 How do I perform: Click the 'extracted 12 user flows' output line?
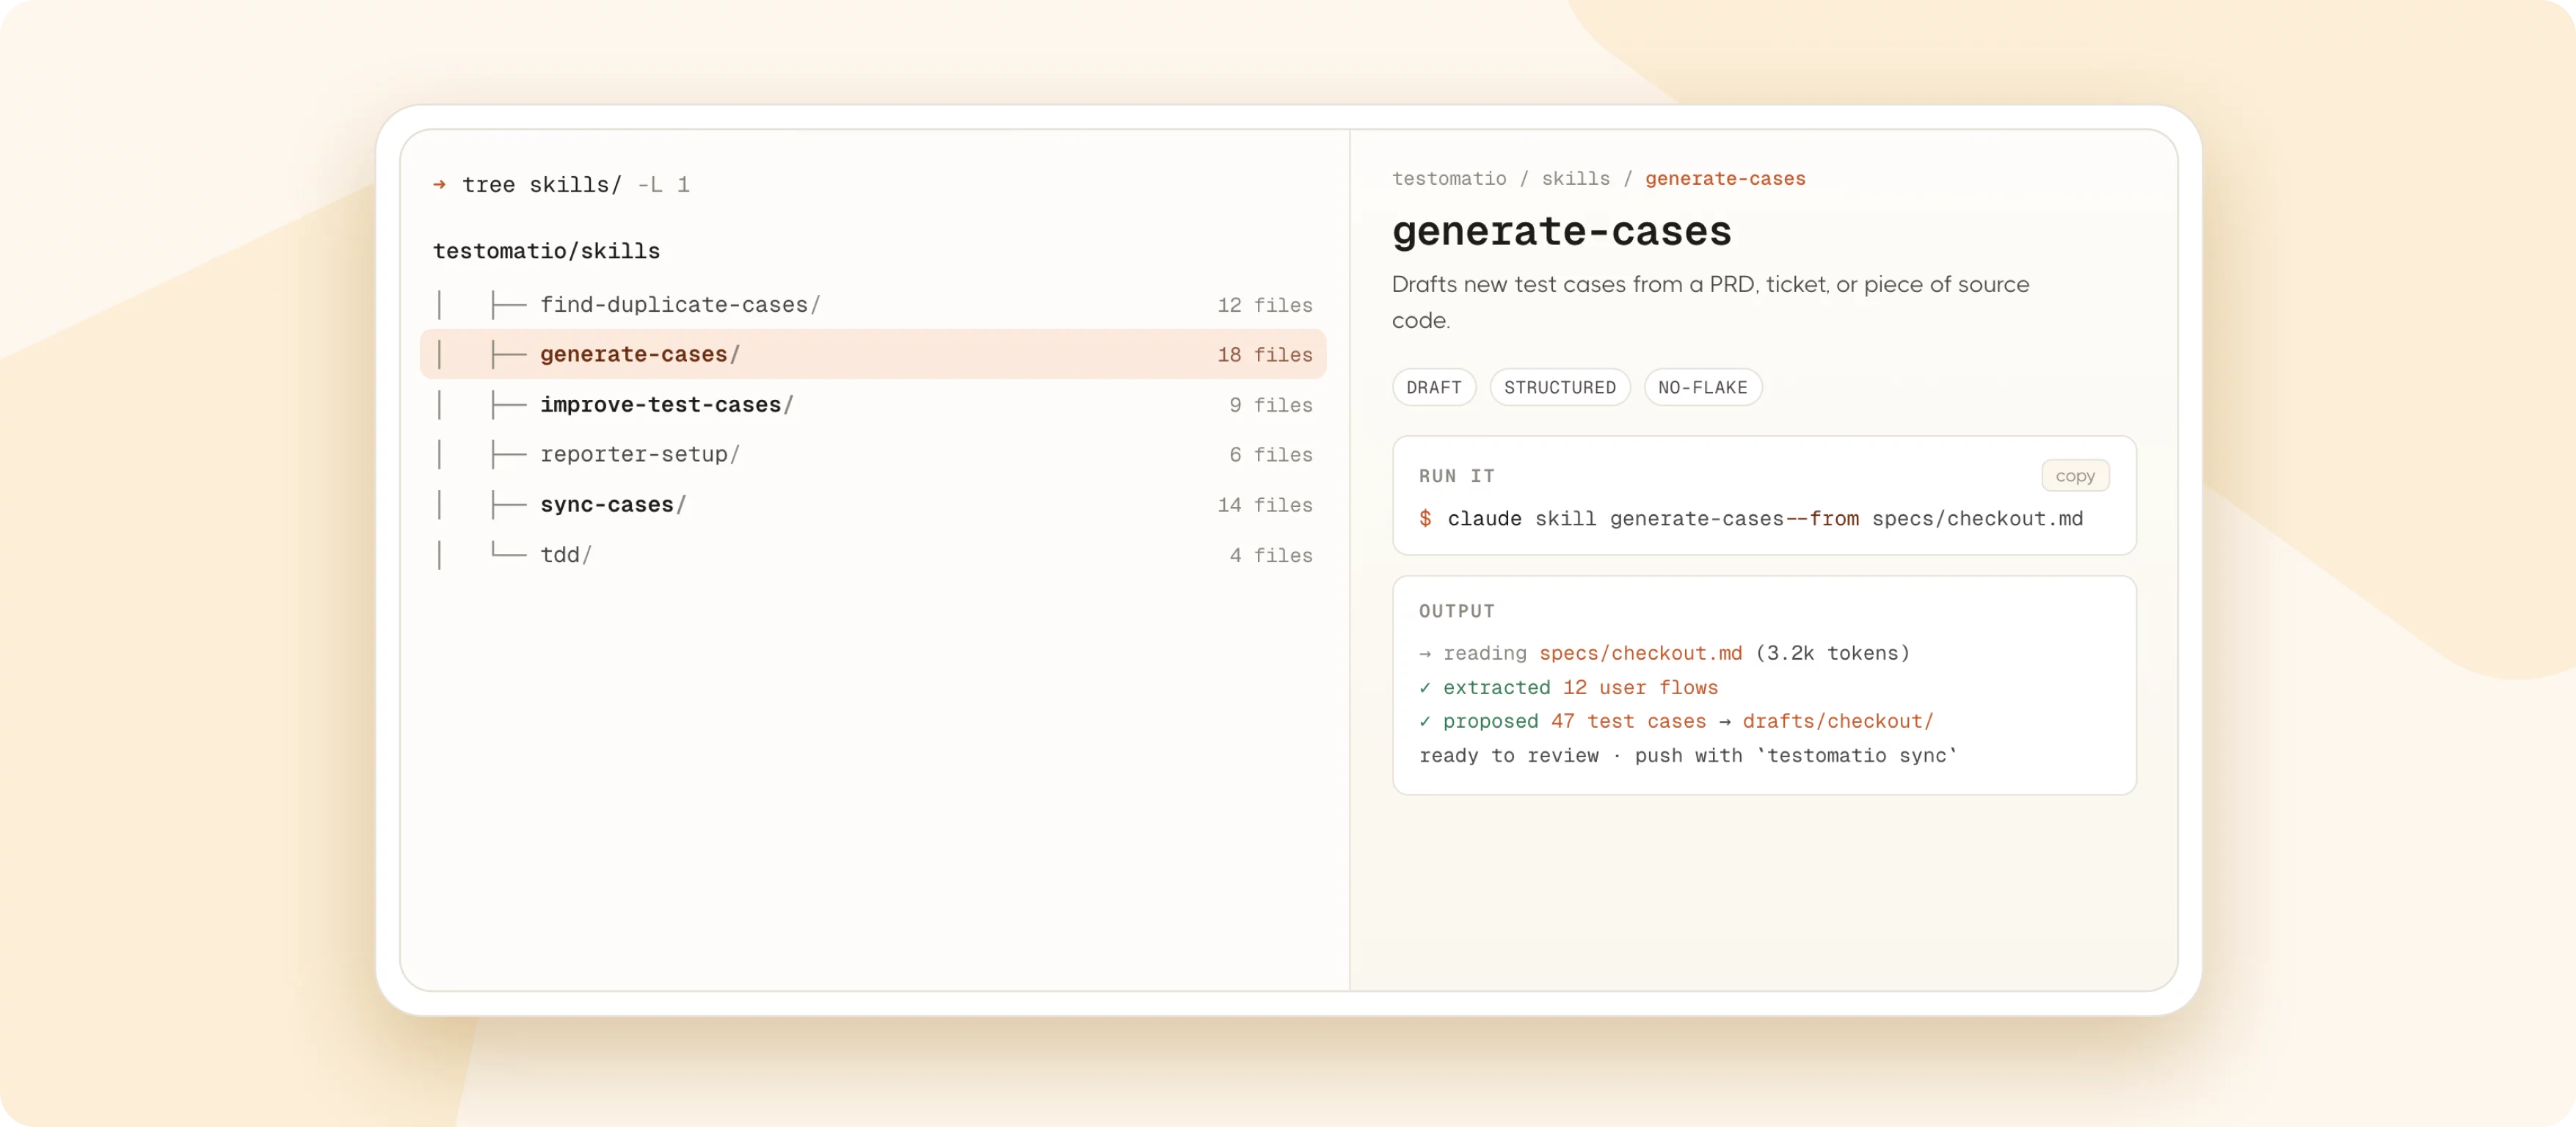click(1568, 687)
